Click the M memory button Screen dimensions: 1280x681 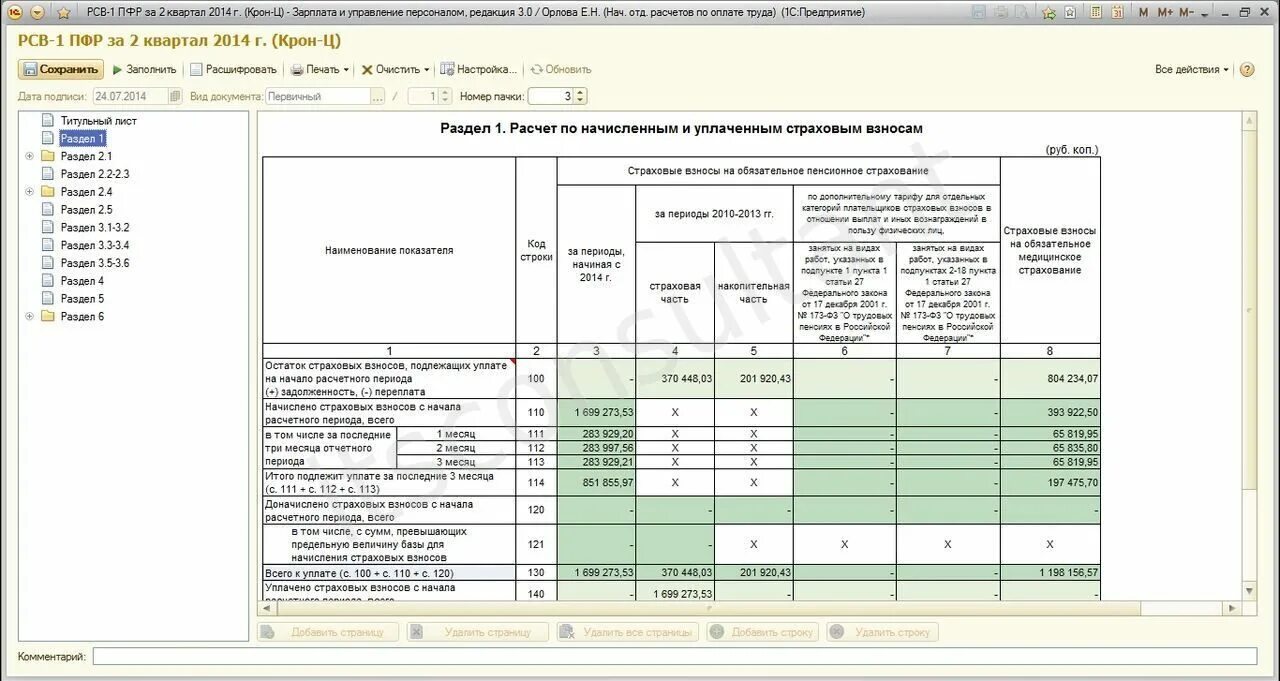coord(1144,13)
